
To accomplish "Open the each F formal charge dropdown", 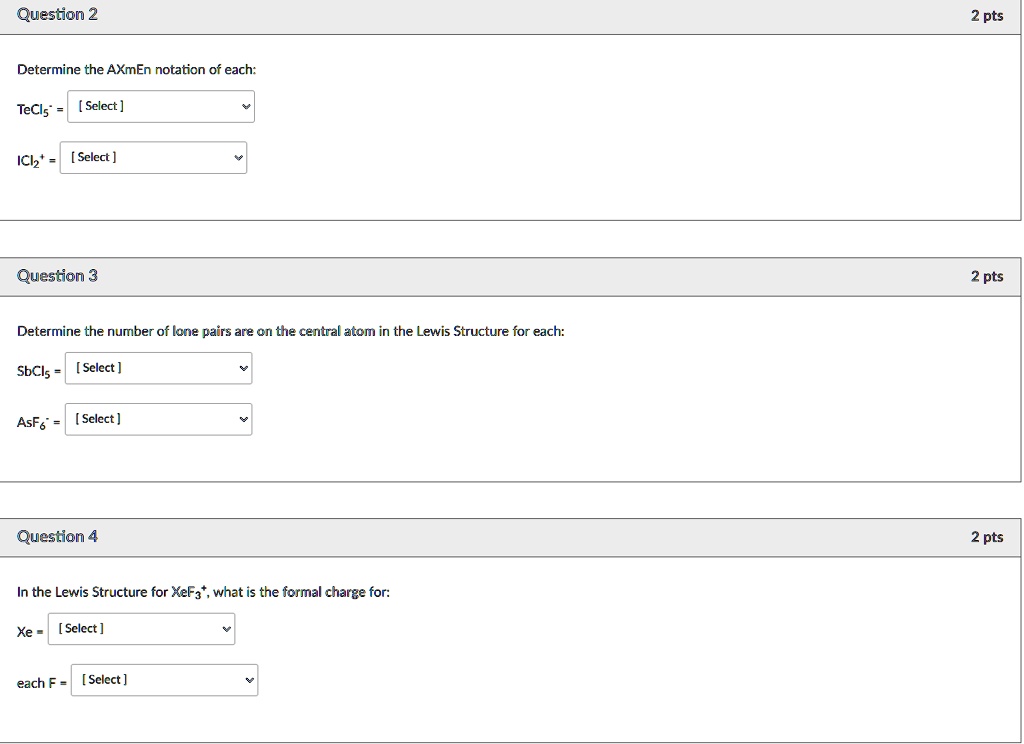I will (x=164, y=680).
